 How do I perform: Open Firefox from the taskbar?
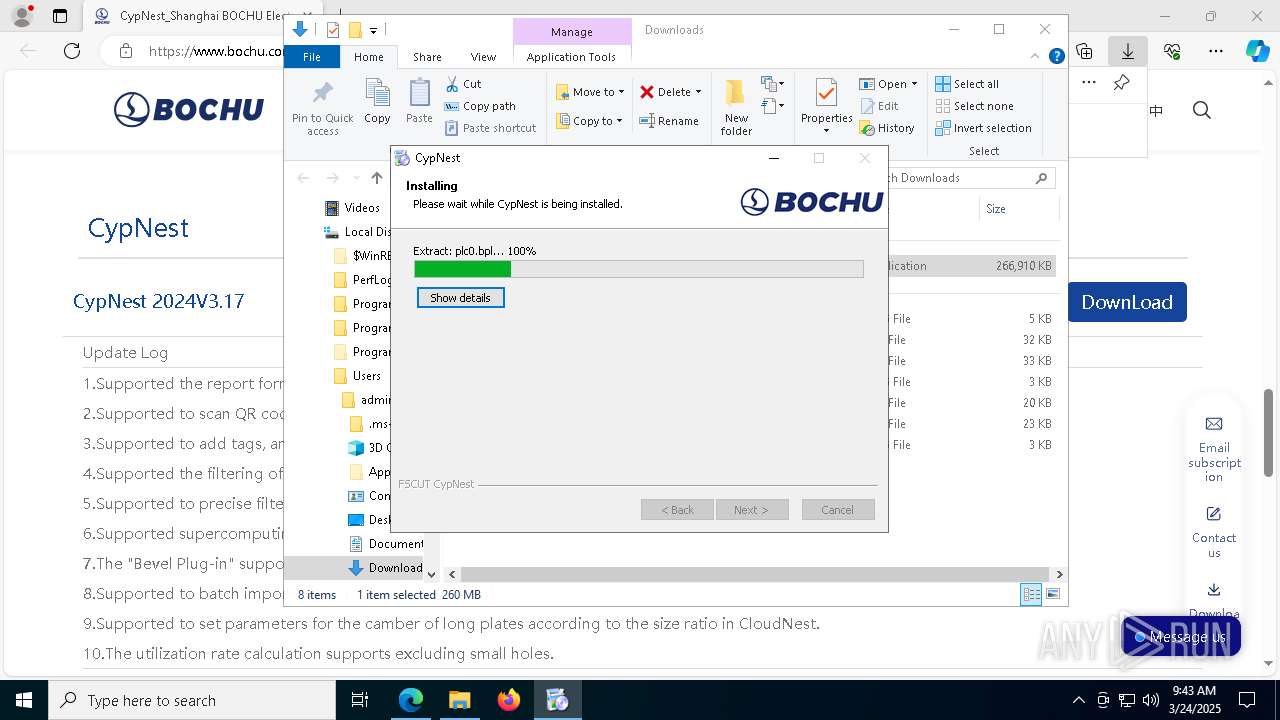click(x=509, y=700)
